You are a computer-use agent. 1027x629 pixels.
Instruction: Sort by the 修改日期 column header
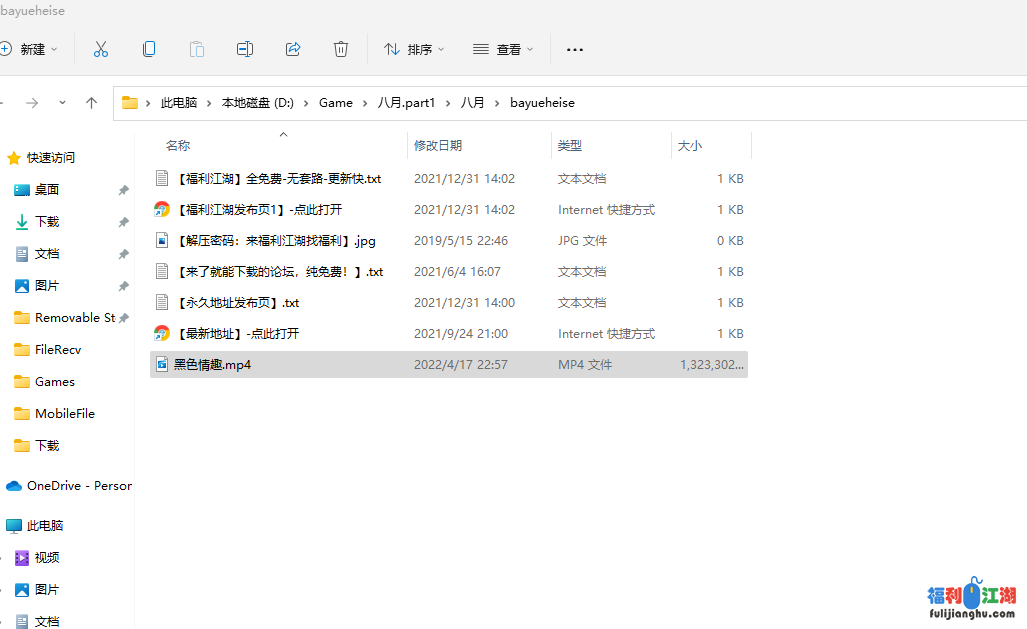[x=438, y=146]
